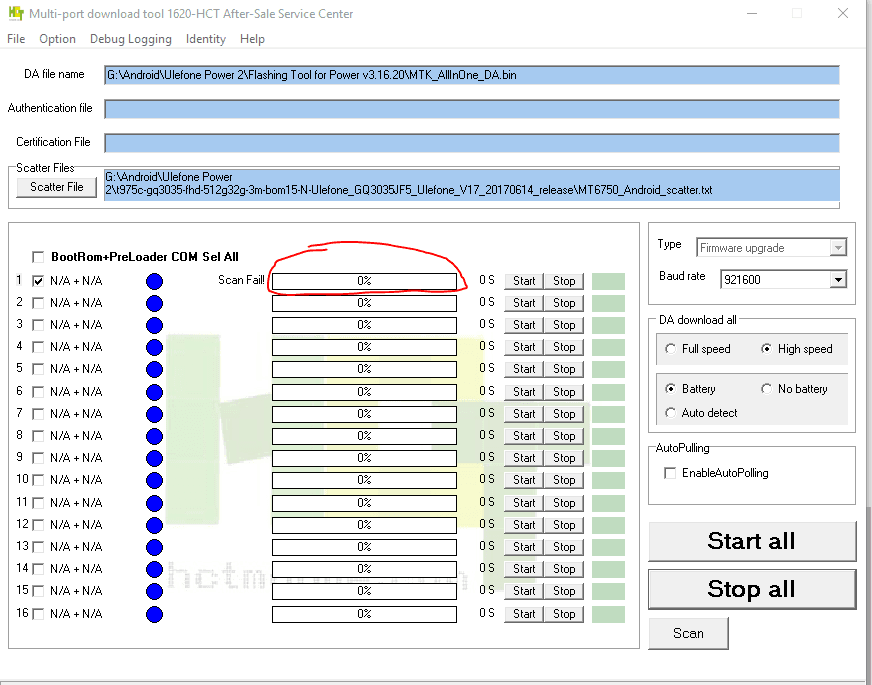Click Start for port 15

(x=524, y=591)
